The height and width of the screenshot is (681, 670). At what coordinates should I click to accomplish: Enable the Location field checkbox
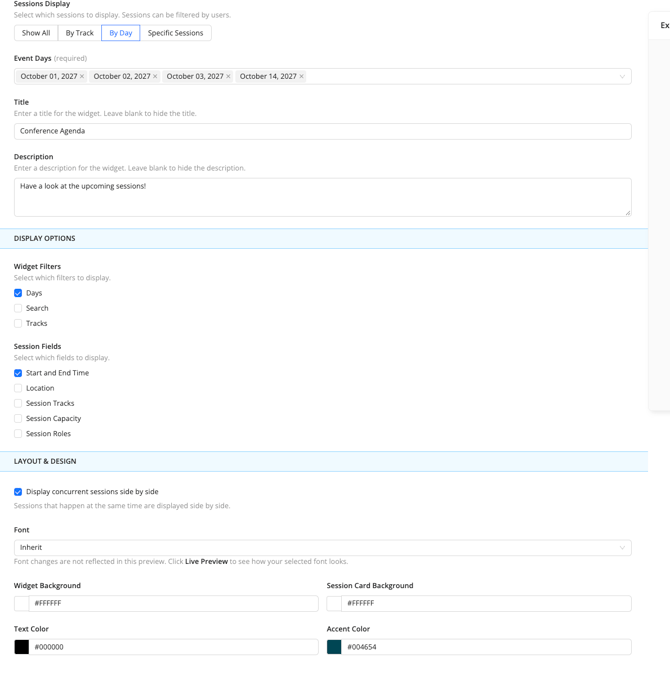[18, 388]
